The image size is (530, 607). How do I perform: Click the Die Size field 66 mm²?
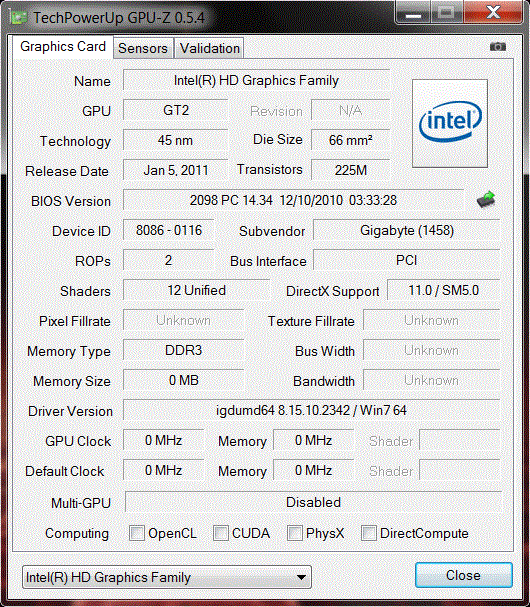tap(350, 140)
